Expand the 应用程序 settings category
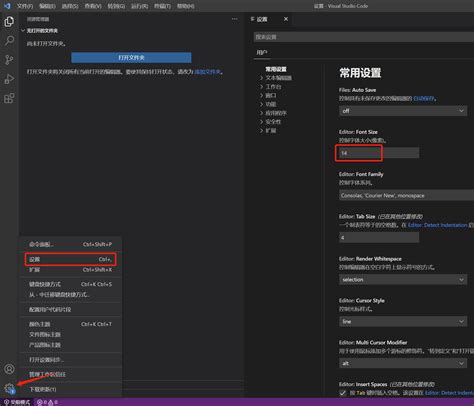The image size is (474, 406). pos(273,113)
